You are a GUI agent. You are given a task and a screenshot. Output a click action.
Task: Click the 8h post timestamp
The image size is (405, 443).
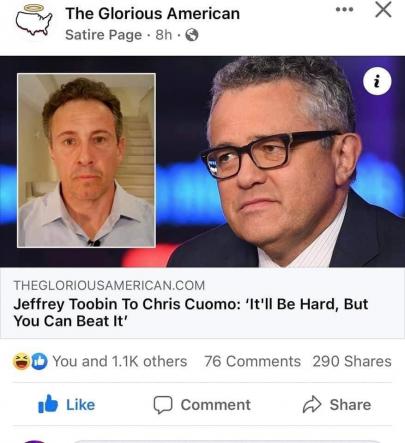tap(164, 35)
